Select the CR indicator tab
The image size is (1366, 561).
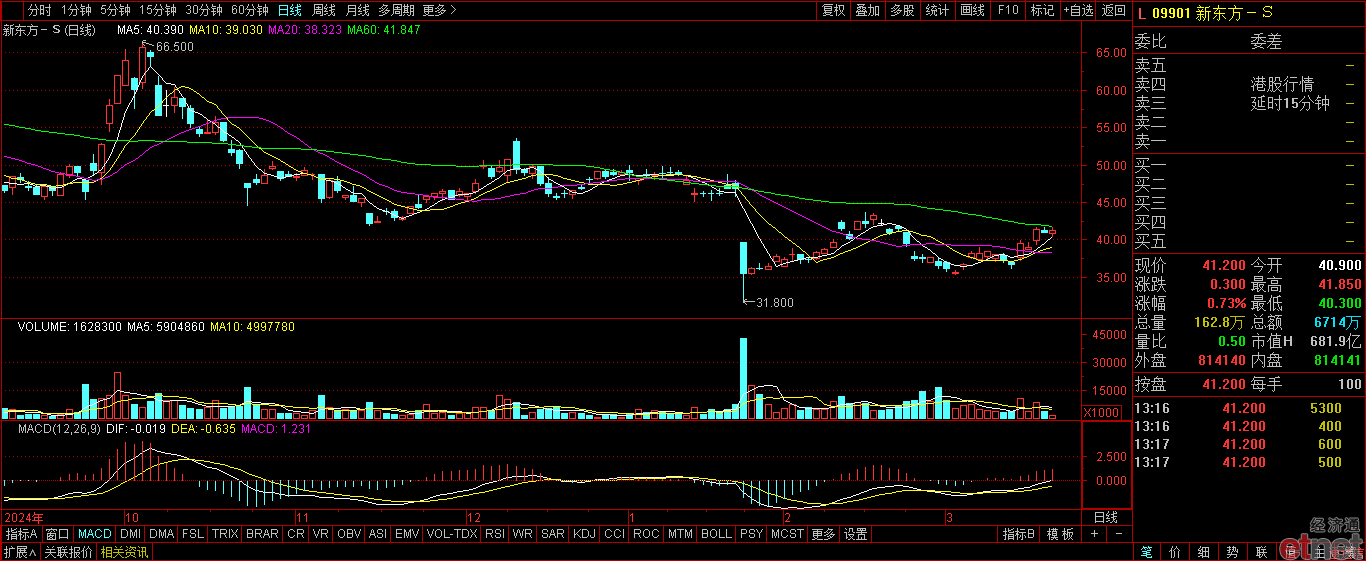click(296, 534)
